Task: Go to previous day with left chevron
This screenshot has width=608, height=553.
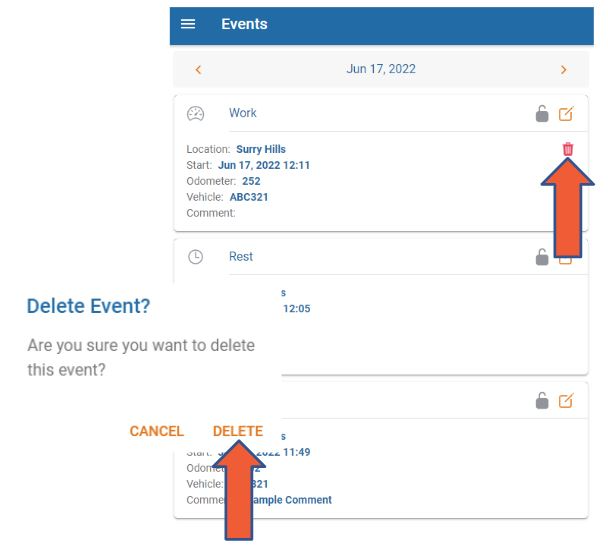Action: pyautogui.click(x=198, y=70)
